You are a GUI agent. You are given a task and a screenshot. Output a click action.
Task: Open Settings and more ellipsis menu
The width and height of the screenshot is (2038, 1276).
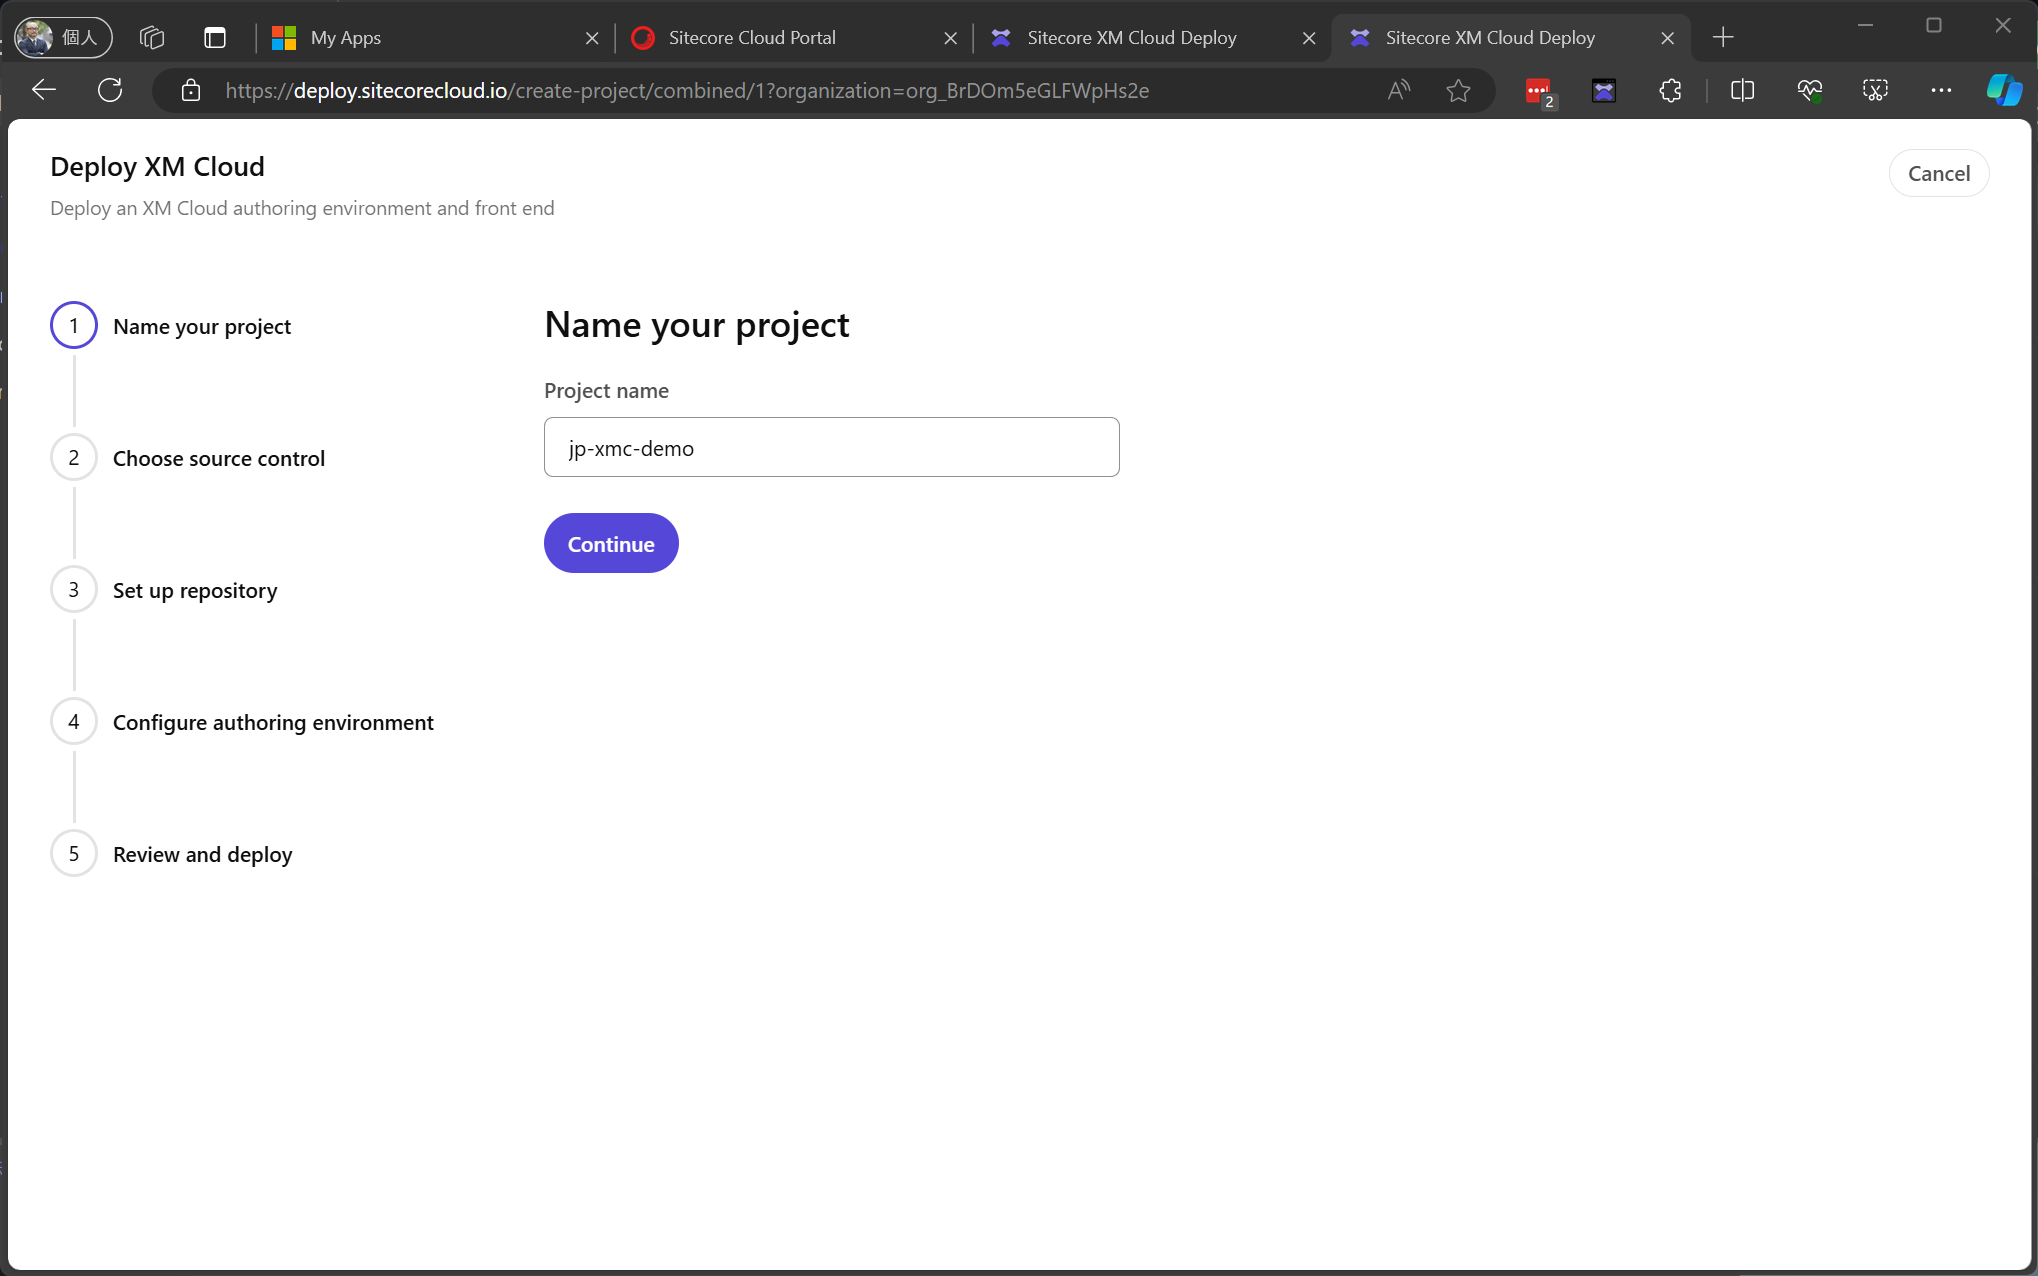(1941, 91)
